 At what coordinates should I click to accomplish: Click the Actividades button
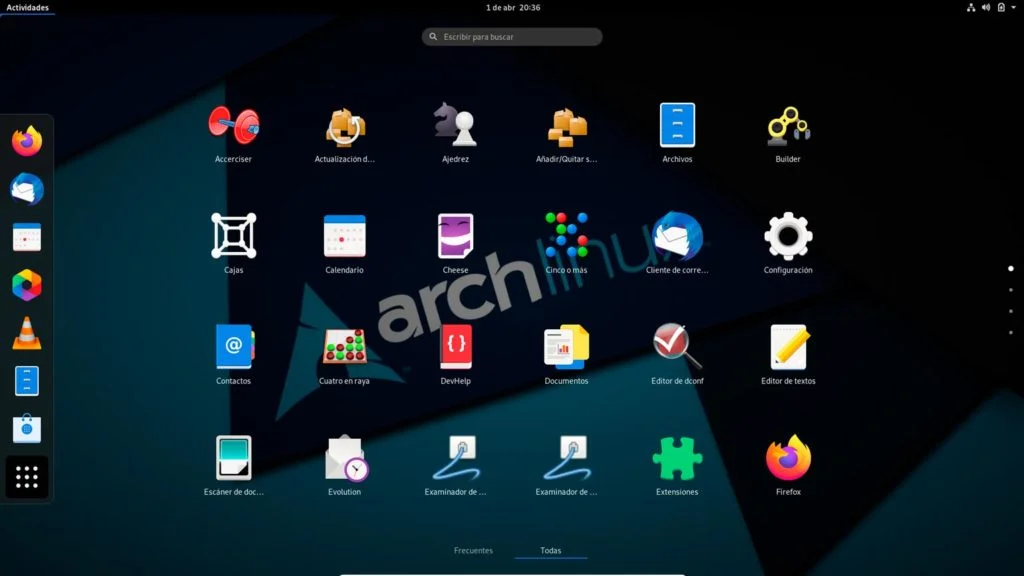coord(27,8)
